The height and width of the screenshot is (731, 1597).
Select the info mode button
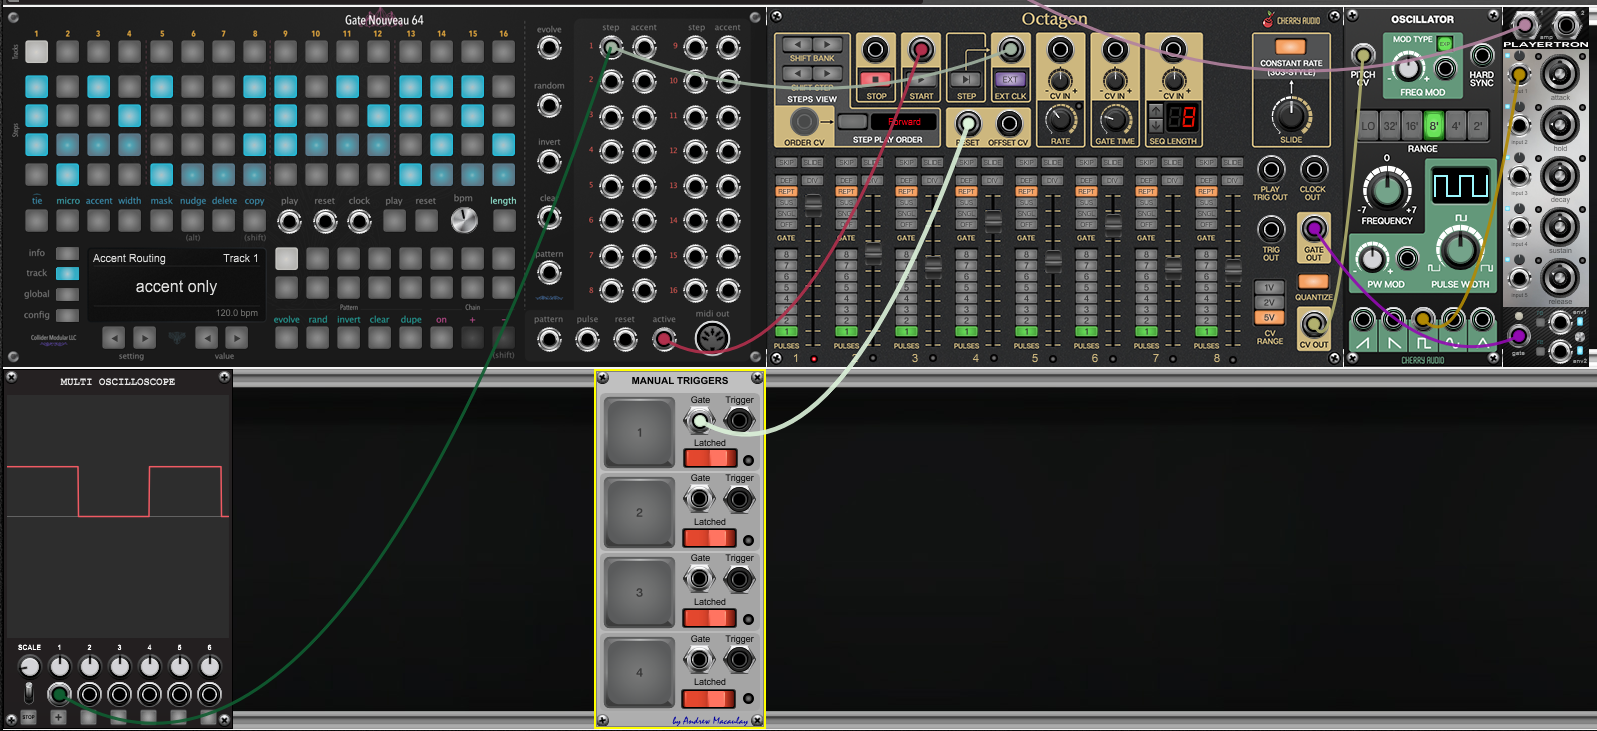(67, 253)
